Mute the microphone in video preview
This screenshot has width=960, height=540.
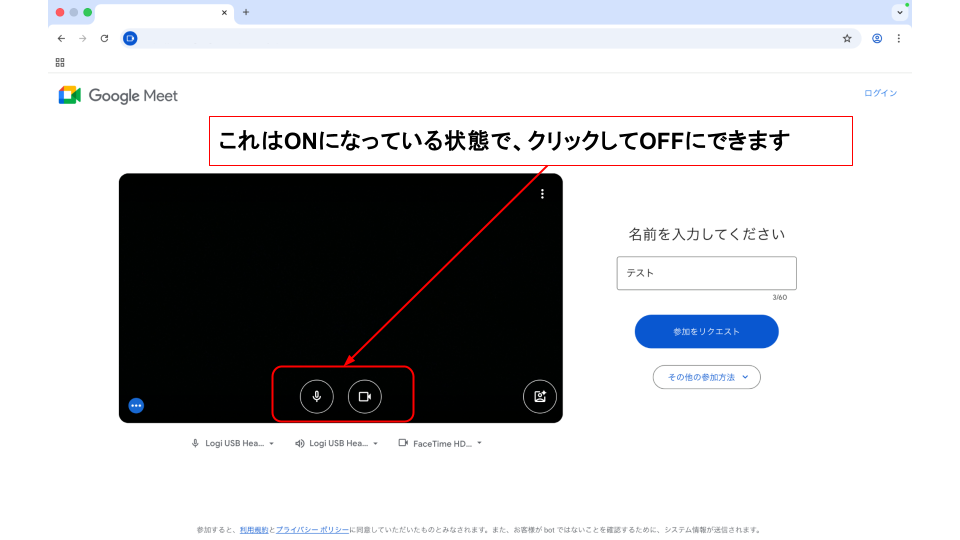tap(317, 396)
